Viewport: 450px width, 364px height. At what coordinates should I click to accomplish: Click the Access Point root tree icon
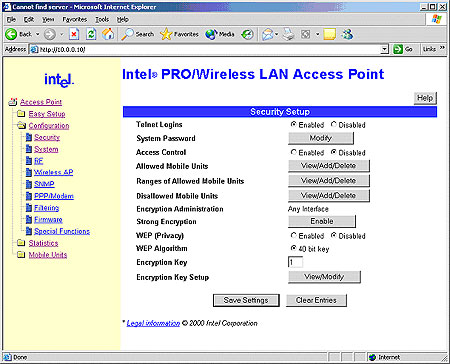pyautogui.click(x=13, y=102)
